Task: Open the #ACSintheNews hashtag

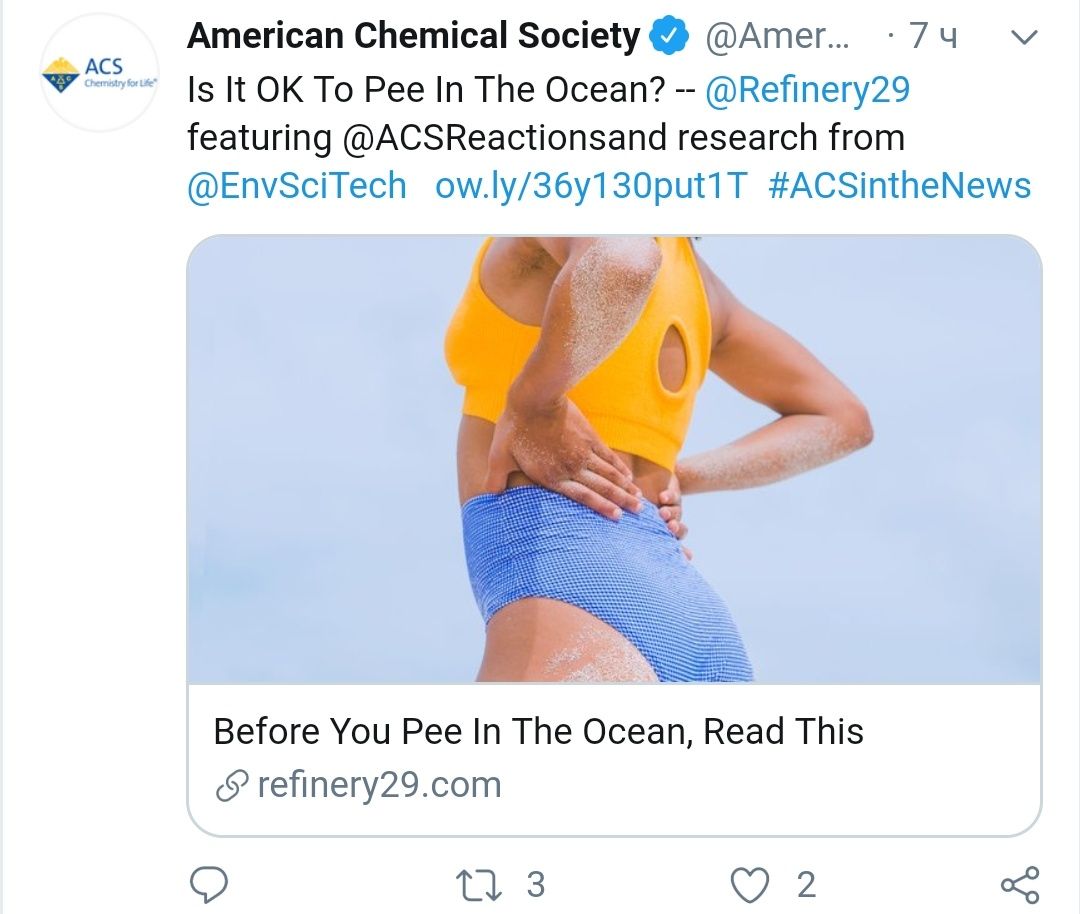Action: click(899, 186)
